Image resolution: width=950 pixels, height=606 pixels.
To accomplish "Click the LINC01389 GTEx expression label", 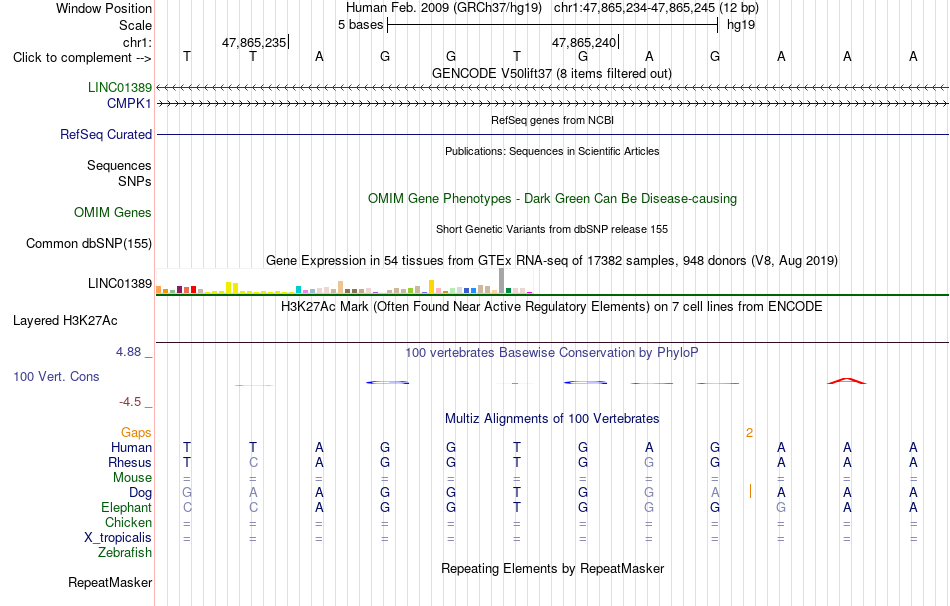I will (119, 284).
